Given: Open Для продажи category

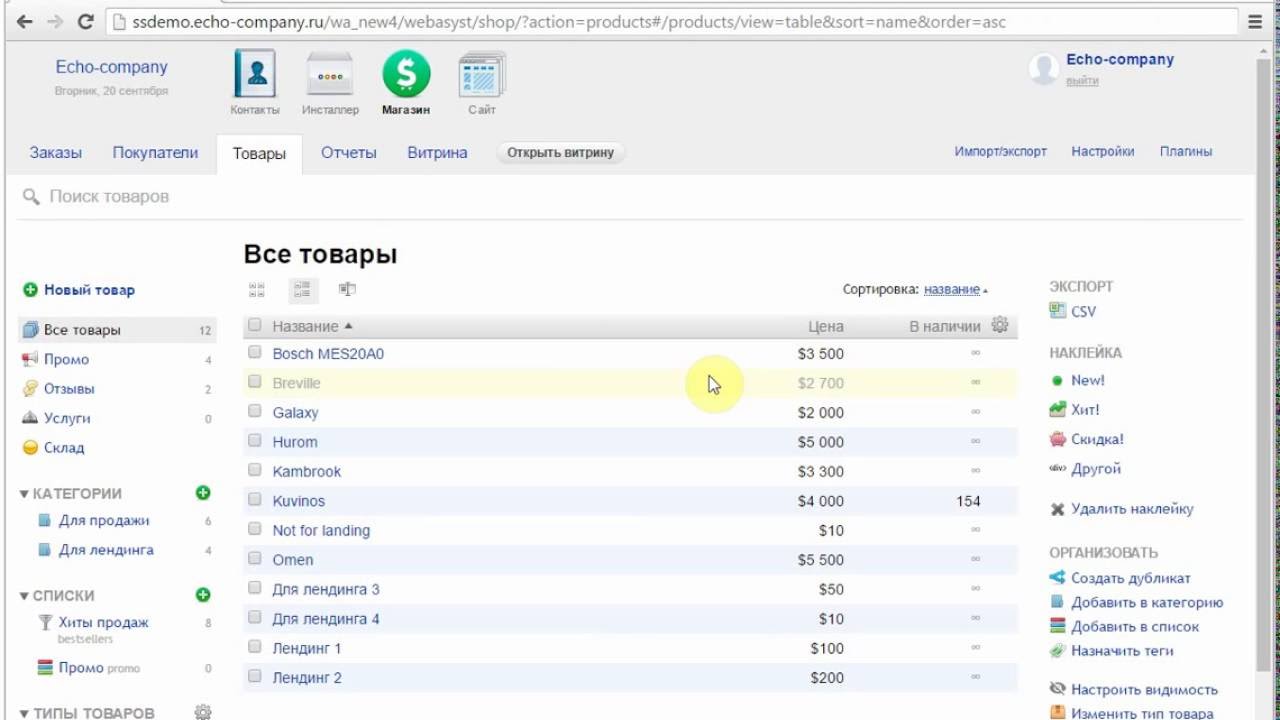Looking at the screenshot, I should [x=104, y=521].
